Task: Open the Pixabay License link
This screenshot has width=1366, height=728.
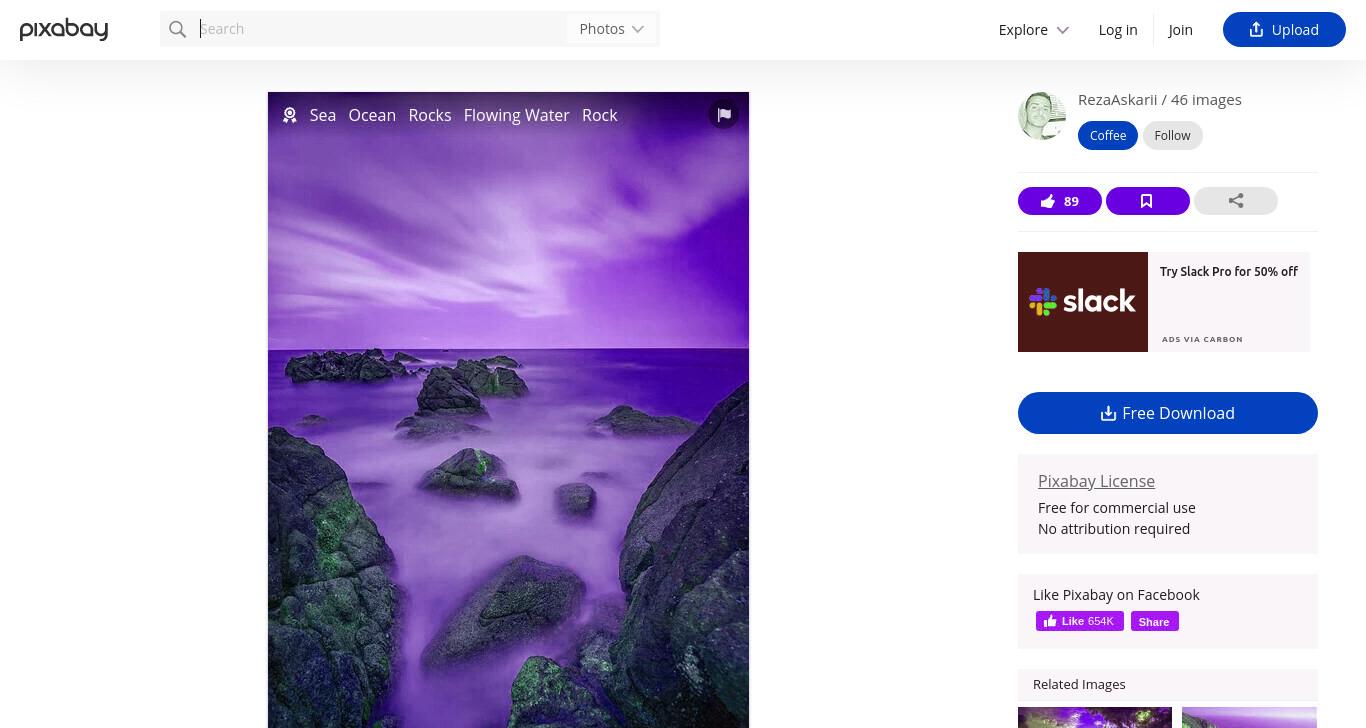Action: 1096,481
